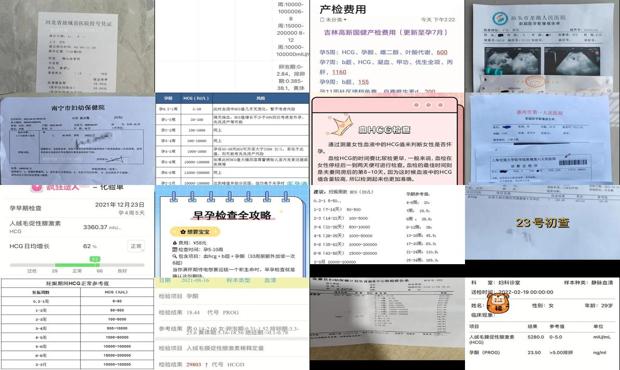
Task: Open the light-blue paper hospital report thumbnail
Action: [x=542, y=139]
